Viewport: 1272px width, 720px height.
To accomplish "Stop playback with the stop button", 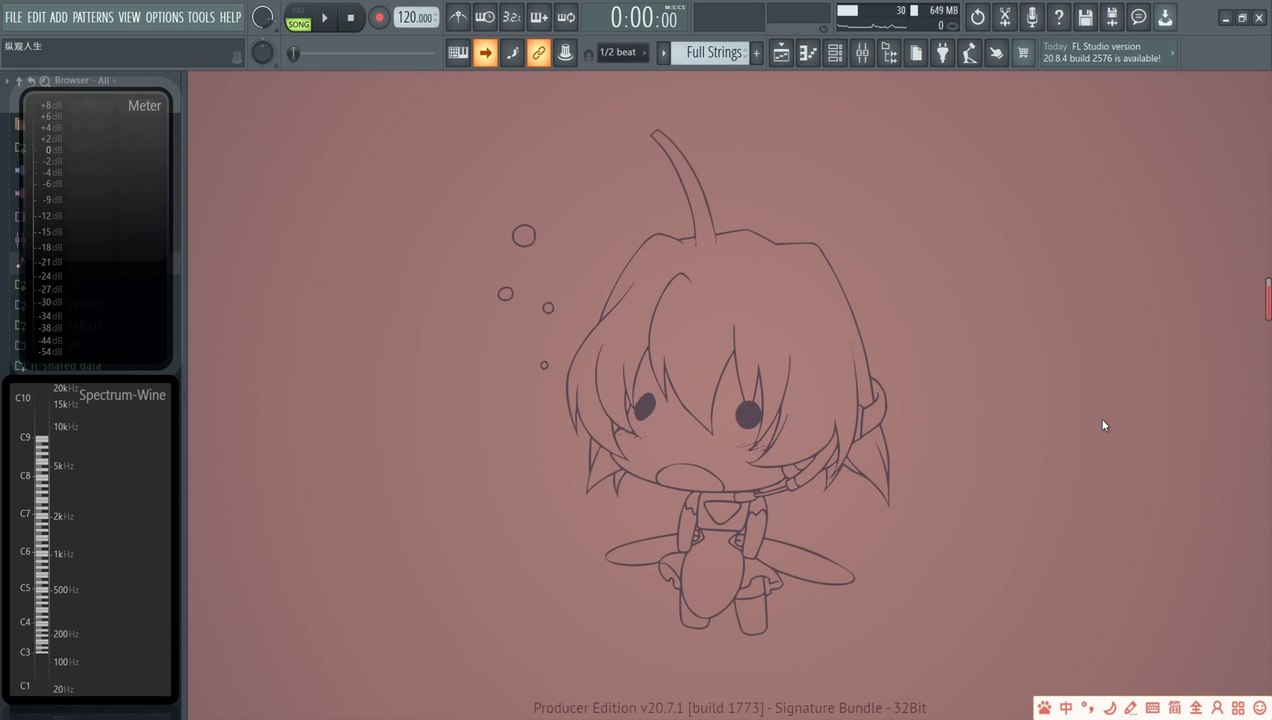I will pos(350,17).
